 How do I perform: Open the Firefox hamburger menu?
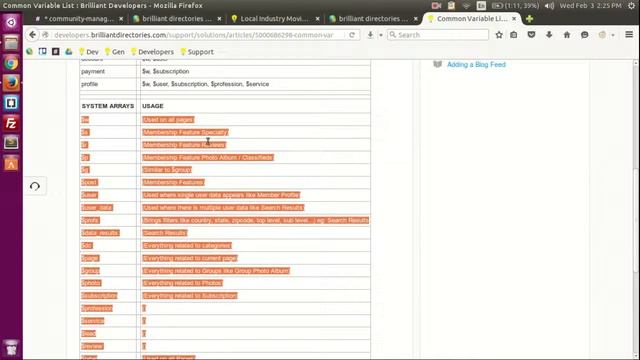[x=629, y=35]
